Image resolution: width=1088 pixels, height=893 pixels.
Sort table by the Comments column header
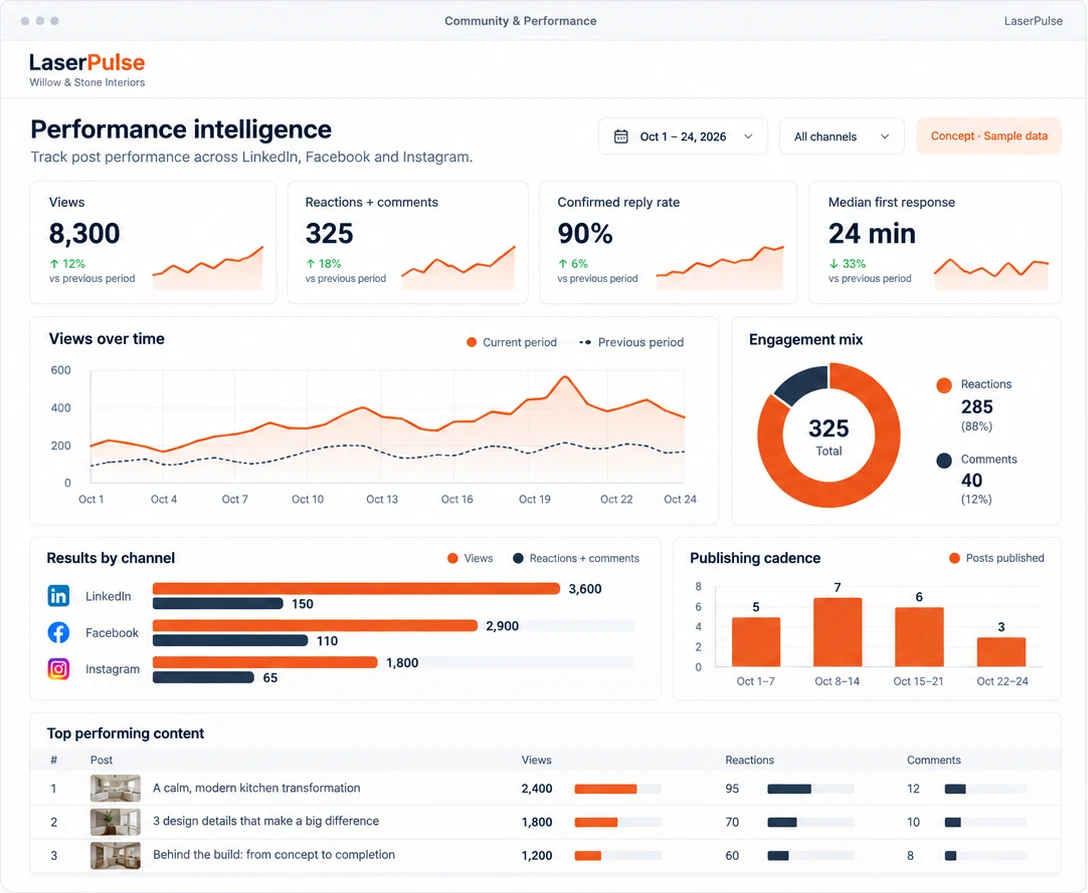933,760
